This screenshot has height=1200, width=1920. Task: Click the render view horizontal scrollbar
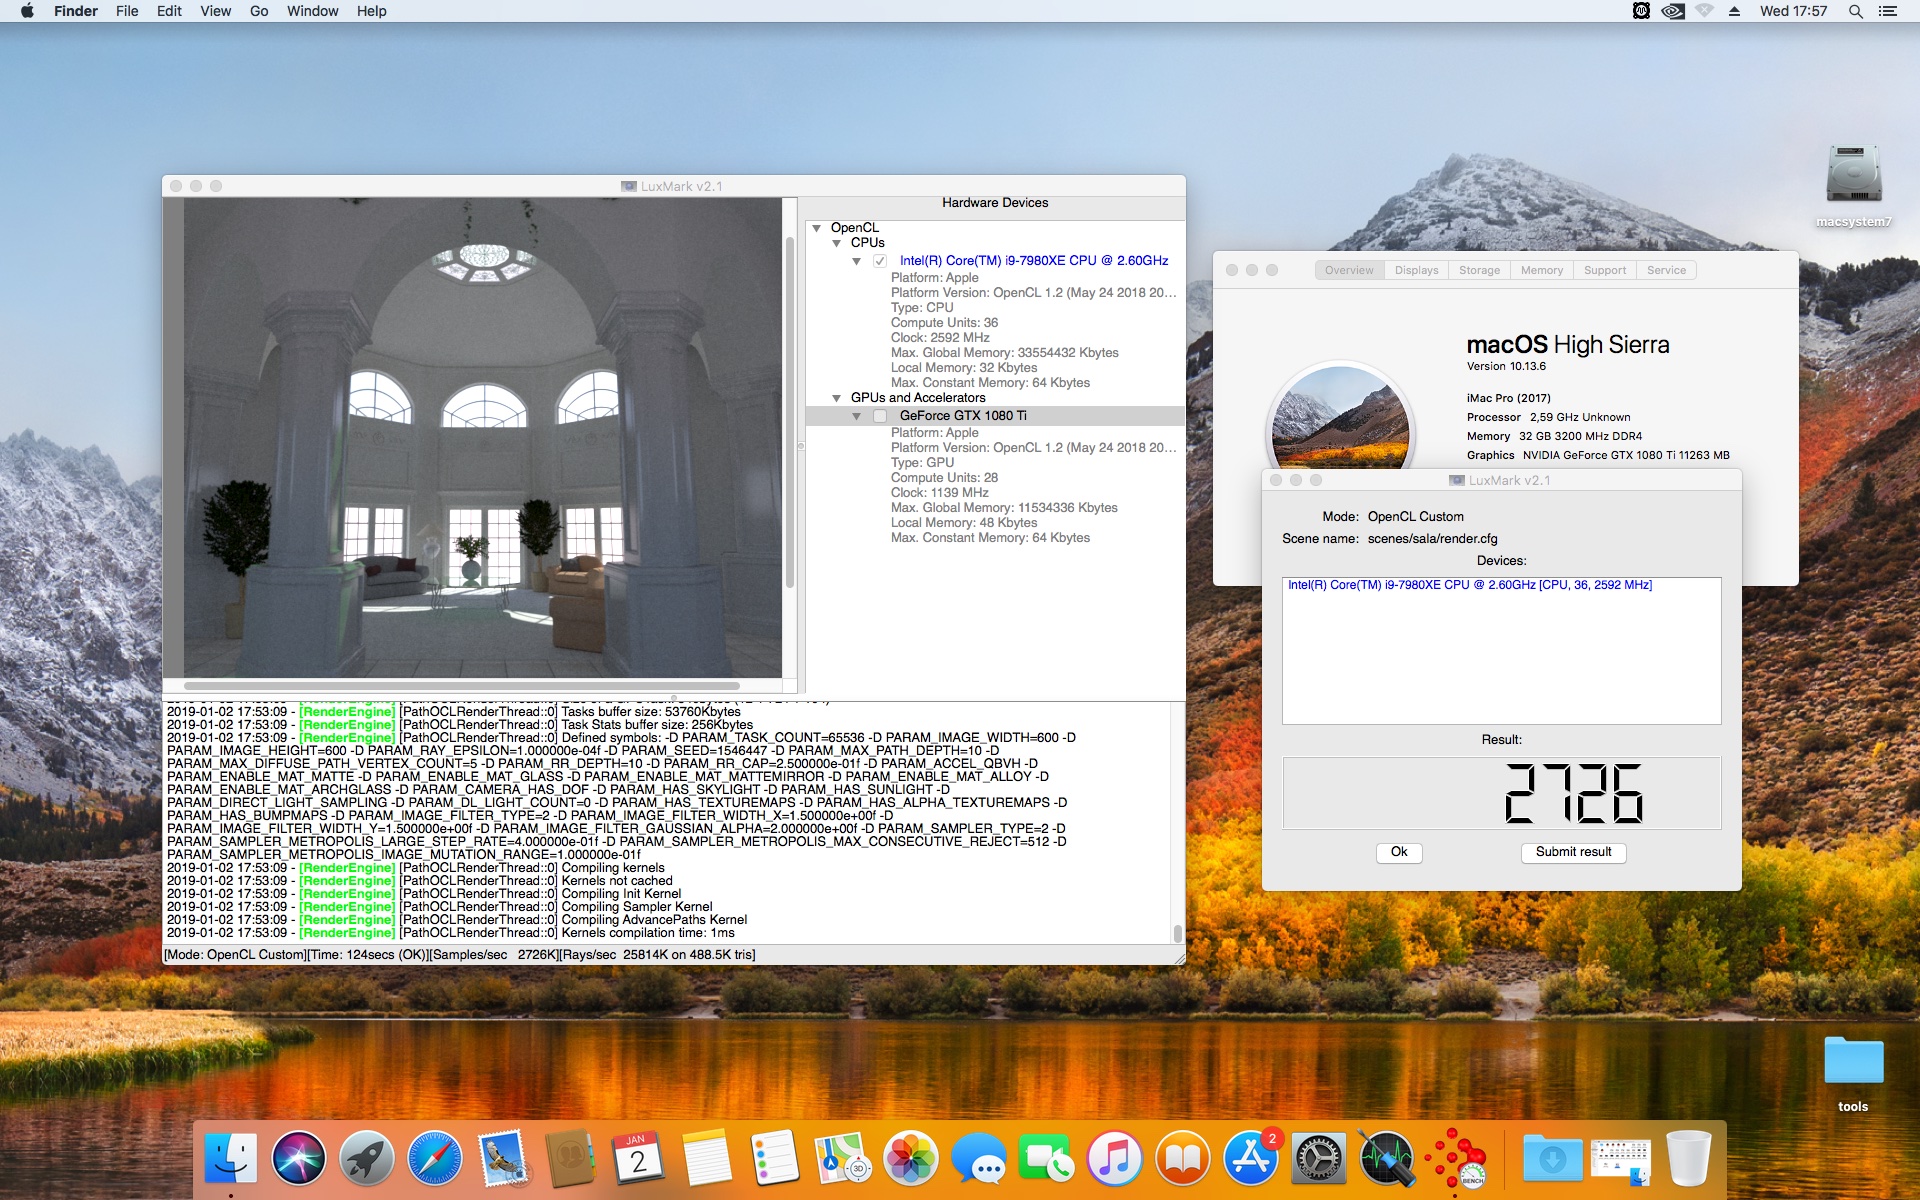(x=462, y=686)
